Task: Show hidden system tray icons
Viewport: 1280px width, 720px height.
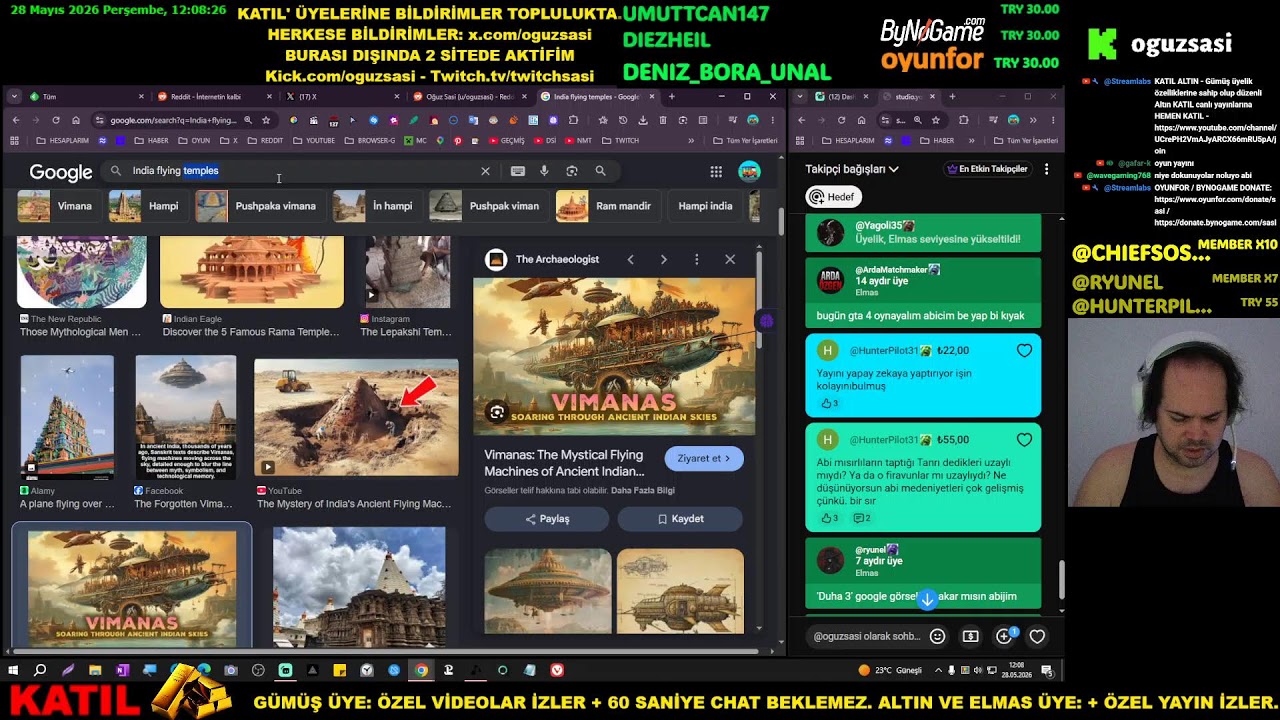Action: [x=938, y=670]
